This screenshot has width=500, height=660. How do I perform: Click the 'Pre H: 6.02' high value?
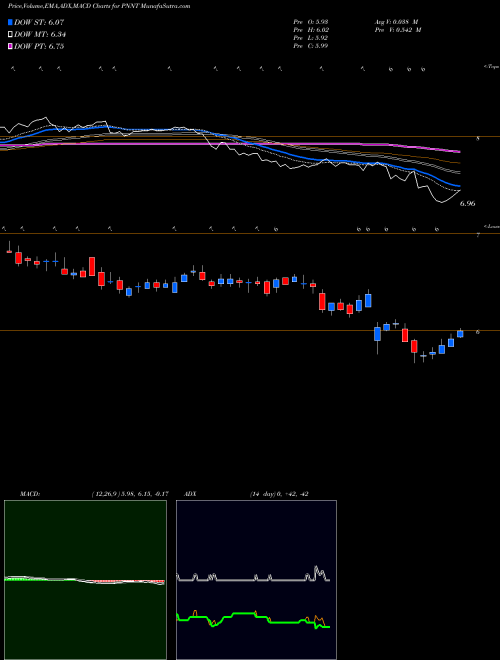311,30
